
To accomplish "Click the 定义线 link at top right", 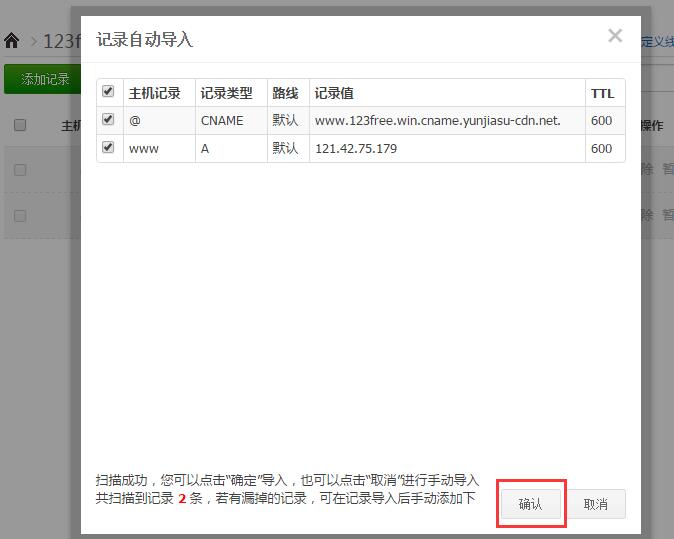I will (659, 42).
